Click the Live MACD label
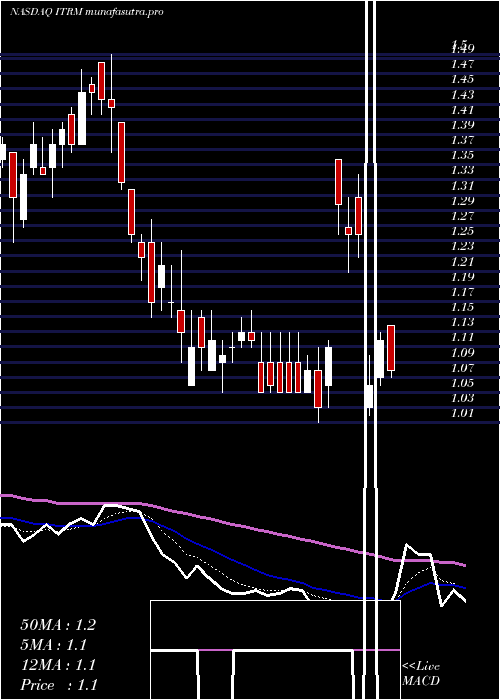This screenshot has width=500, height=700. (421, 674)
